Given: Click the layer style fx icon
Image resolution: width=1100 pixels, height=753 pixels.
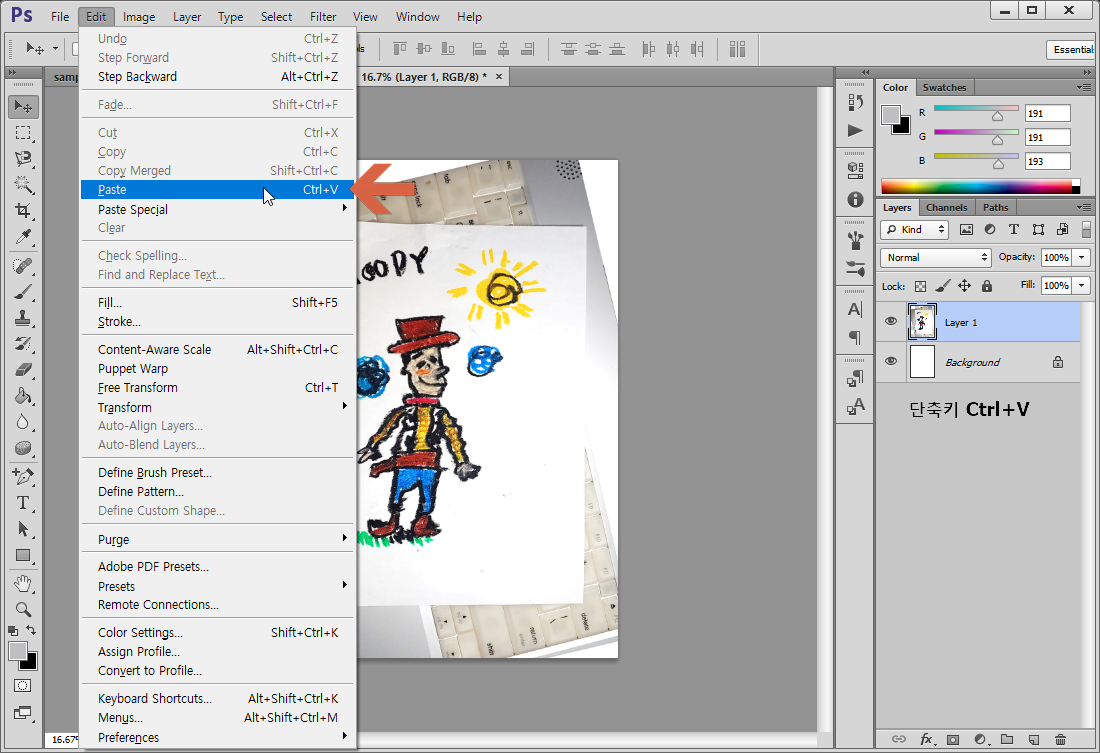Looking at the screenshot, I should (x=926, y=739).
